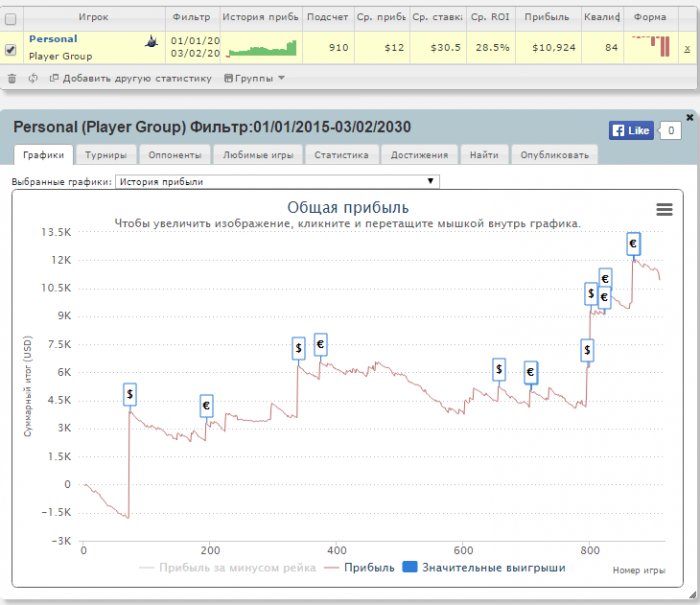Remove the Personal row with x link
700x605 pixels.
[687, 49]
